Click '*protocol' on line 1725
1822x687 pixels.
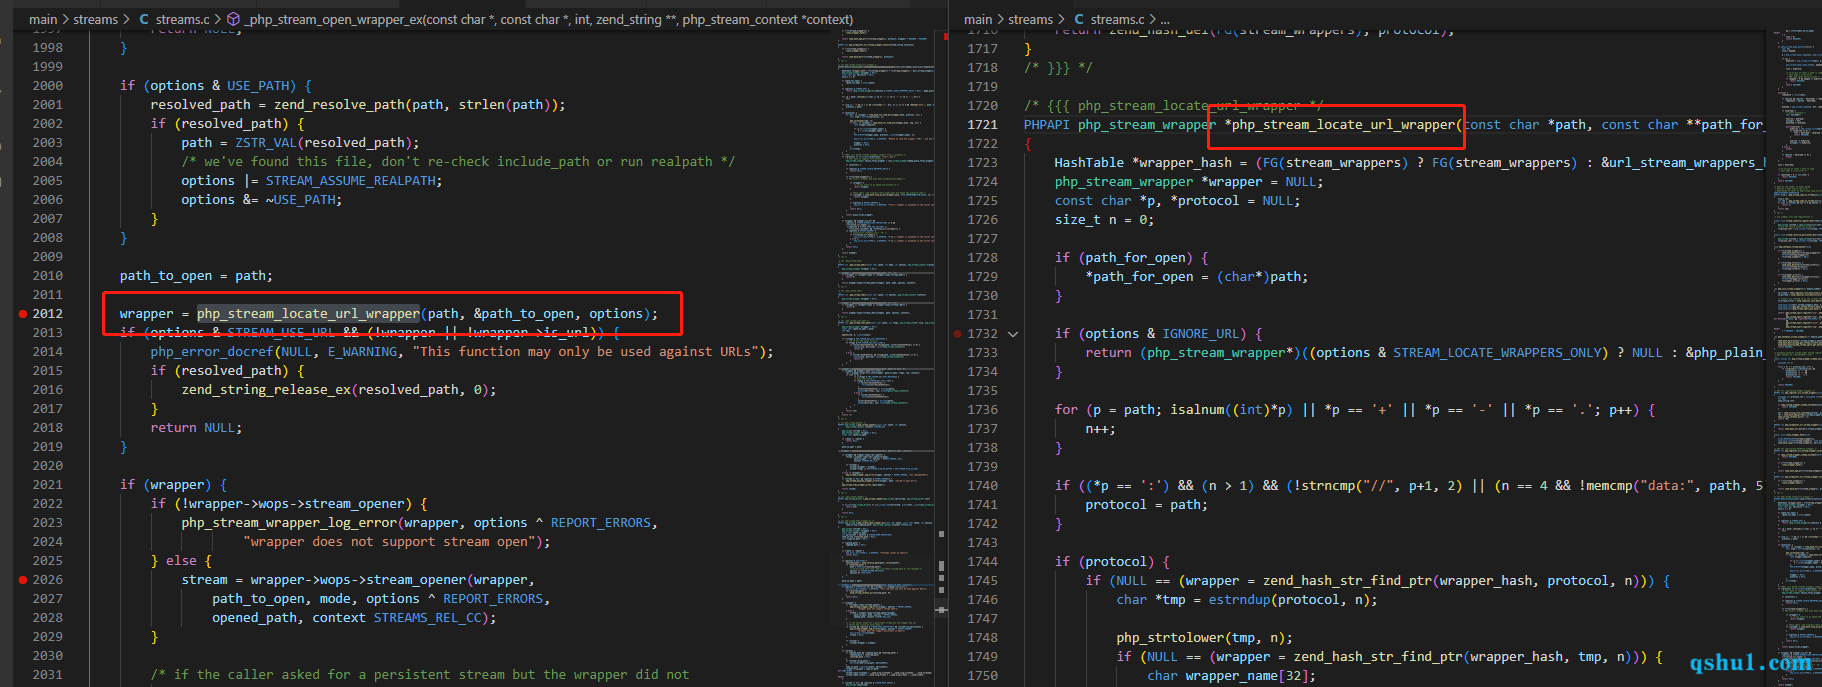coord(1205,200)
